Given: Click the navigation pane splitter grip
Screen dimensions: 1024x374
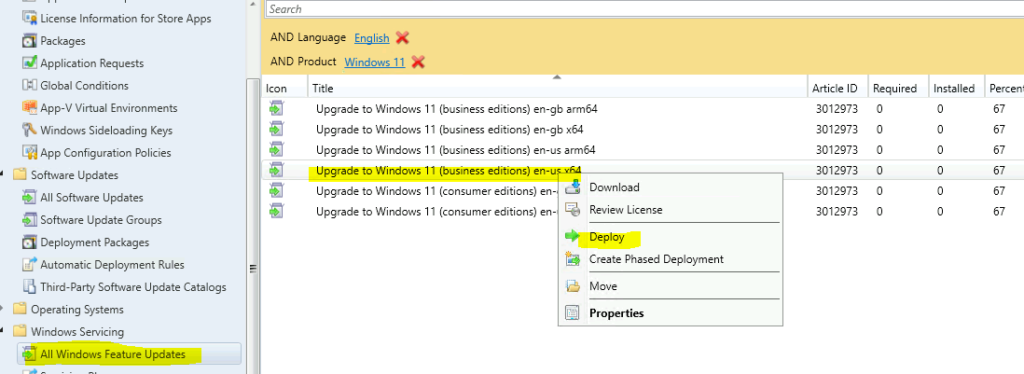Looking at the screenshot, I should click(253, 268).
